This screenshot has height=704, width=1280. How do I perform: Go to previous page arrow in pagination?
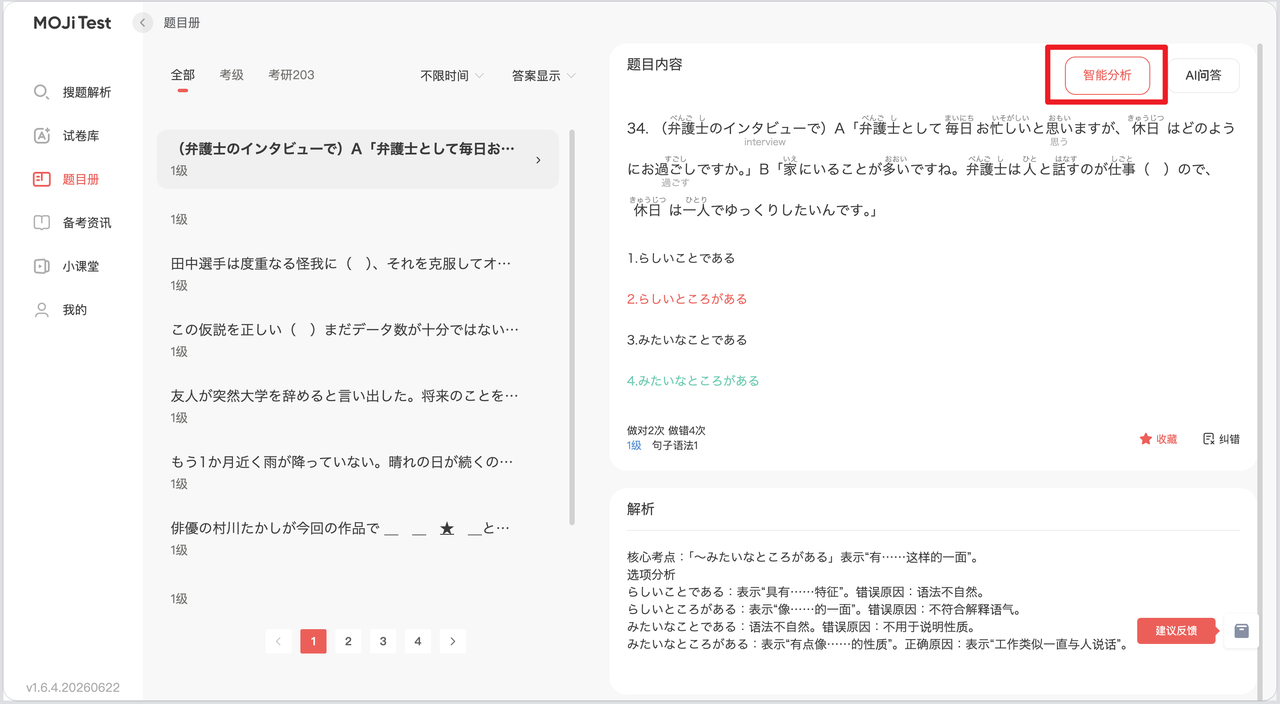point(279,641)
